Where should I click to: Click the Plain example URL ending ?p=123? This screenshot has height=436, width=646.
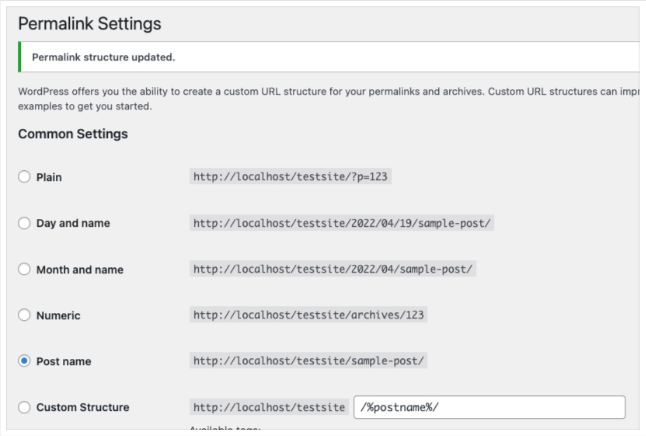[x=290, y=176]
